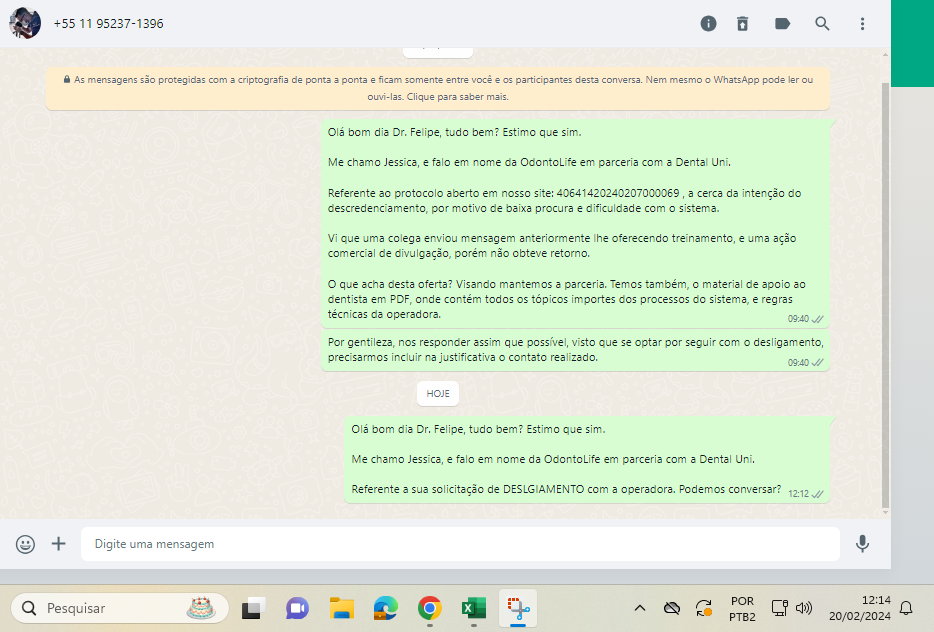This screenshot has height=632, width=934.
Task: Open Microsoft Edge from the taskbar
Action: [385, 608]
